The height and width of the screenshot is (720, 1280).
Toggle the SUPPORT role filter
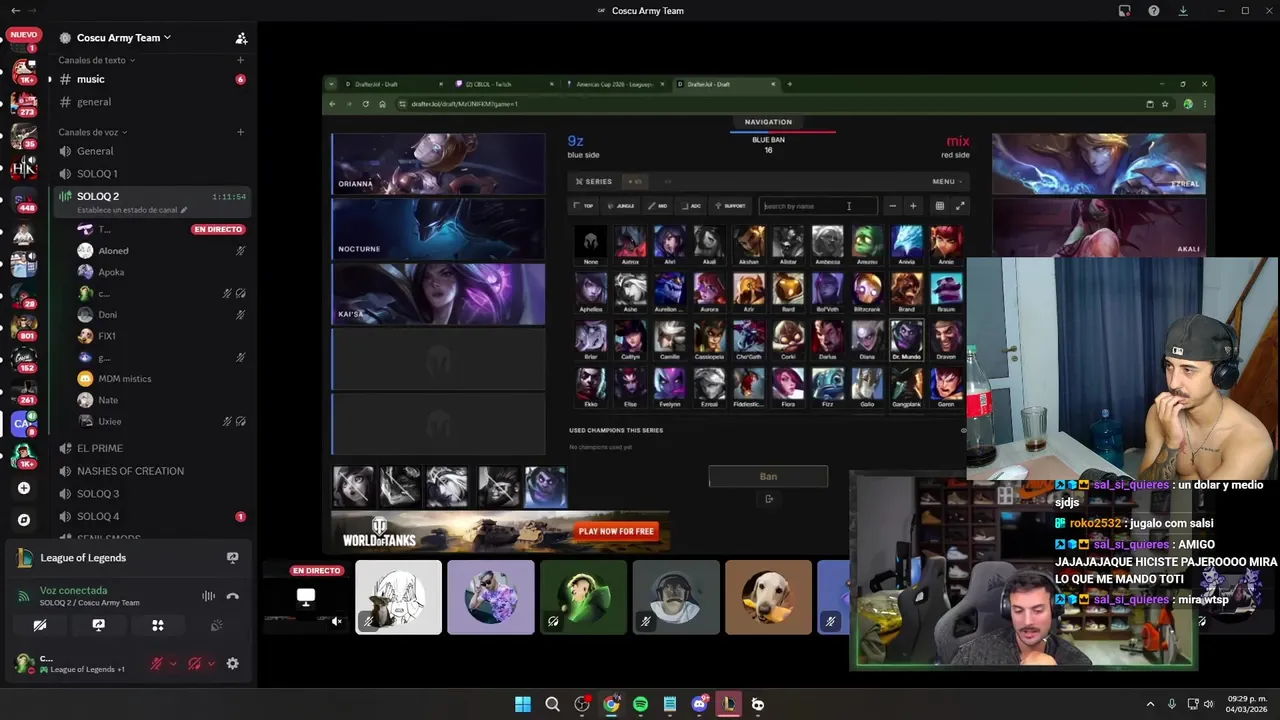coord(730,206)
